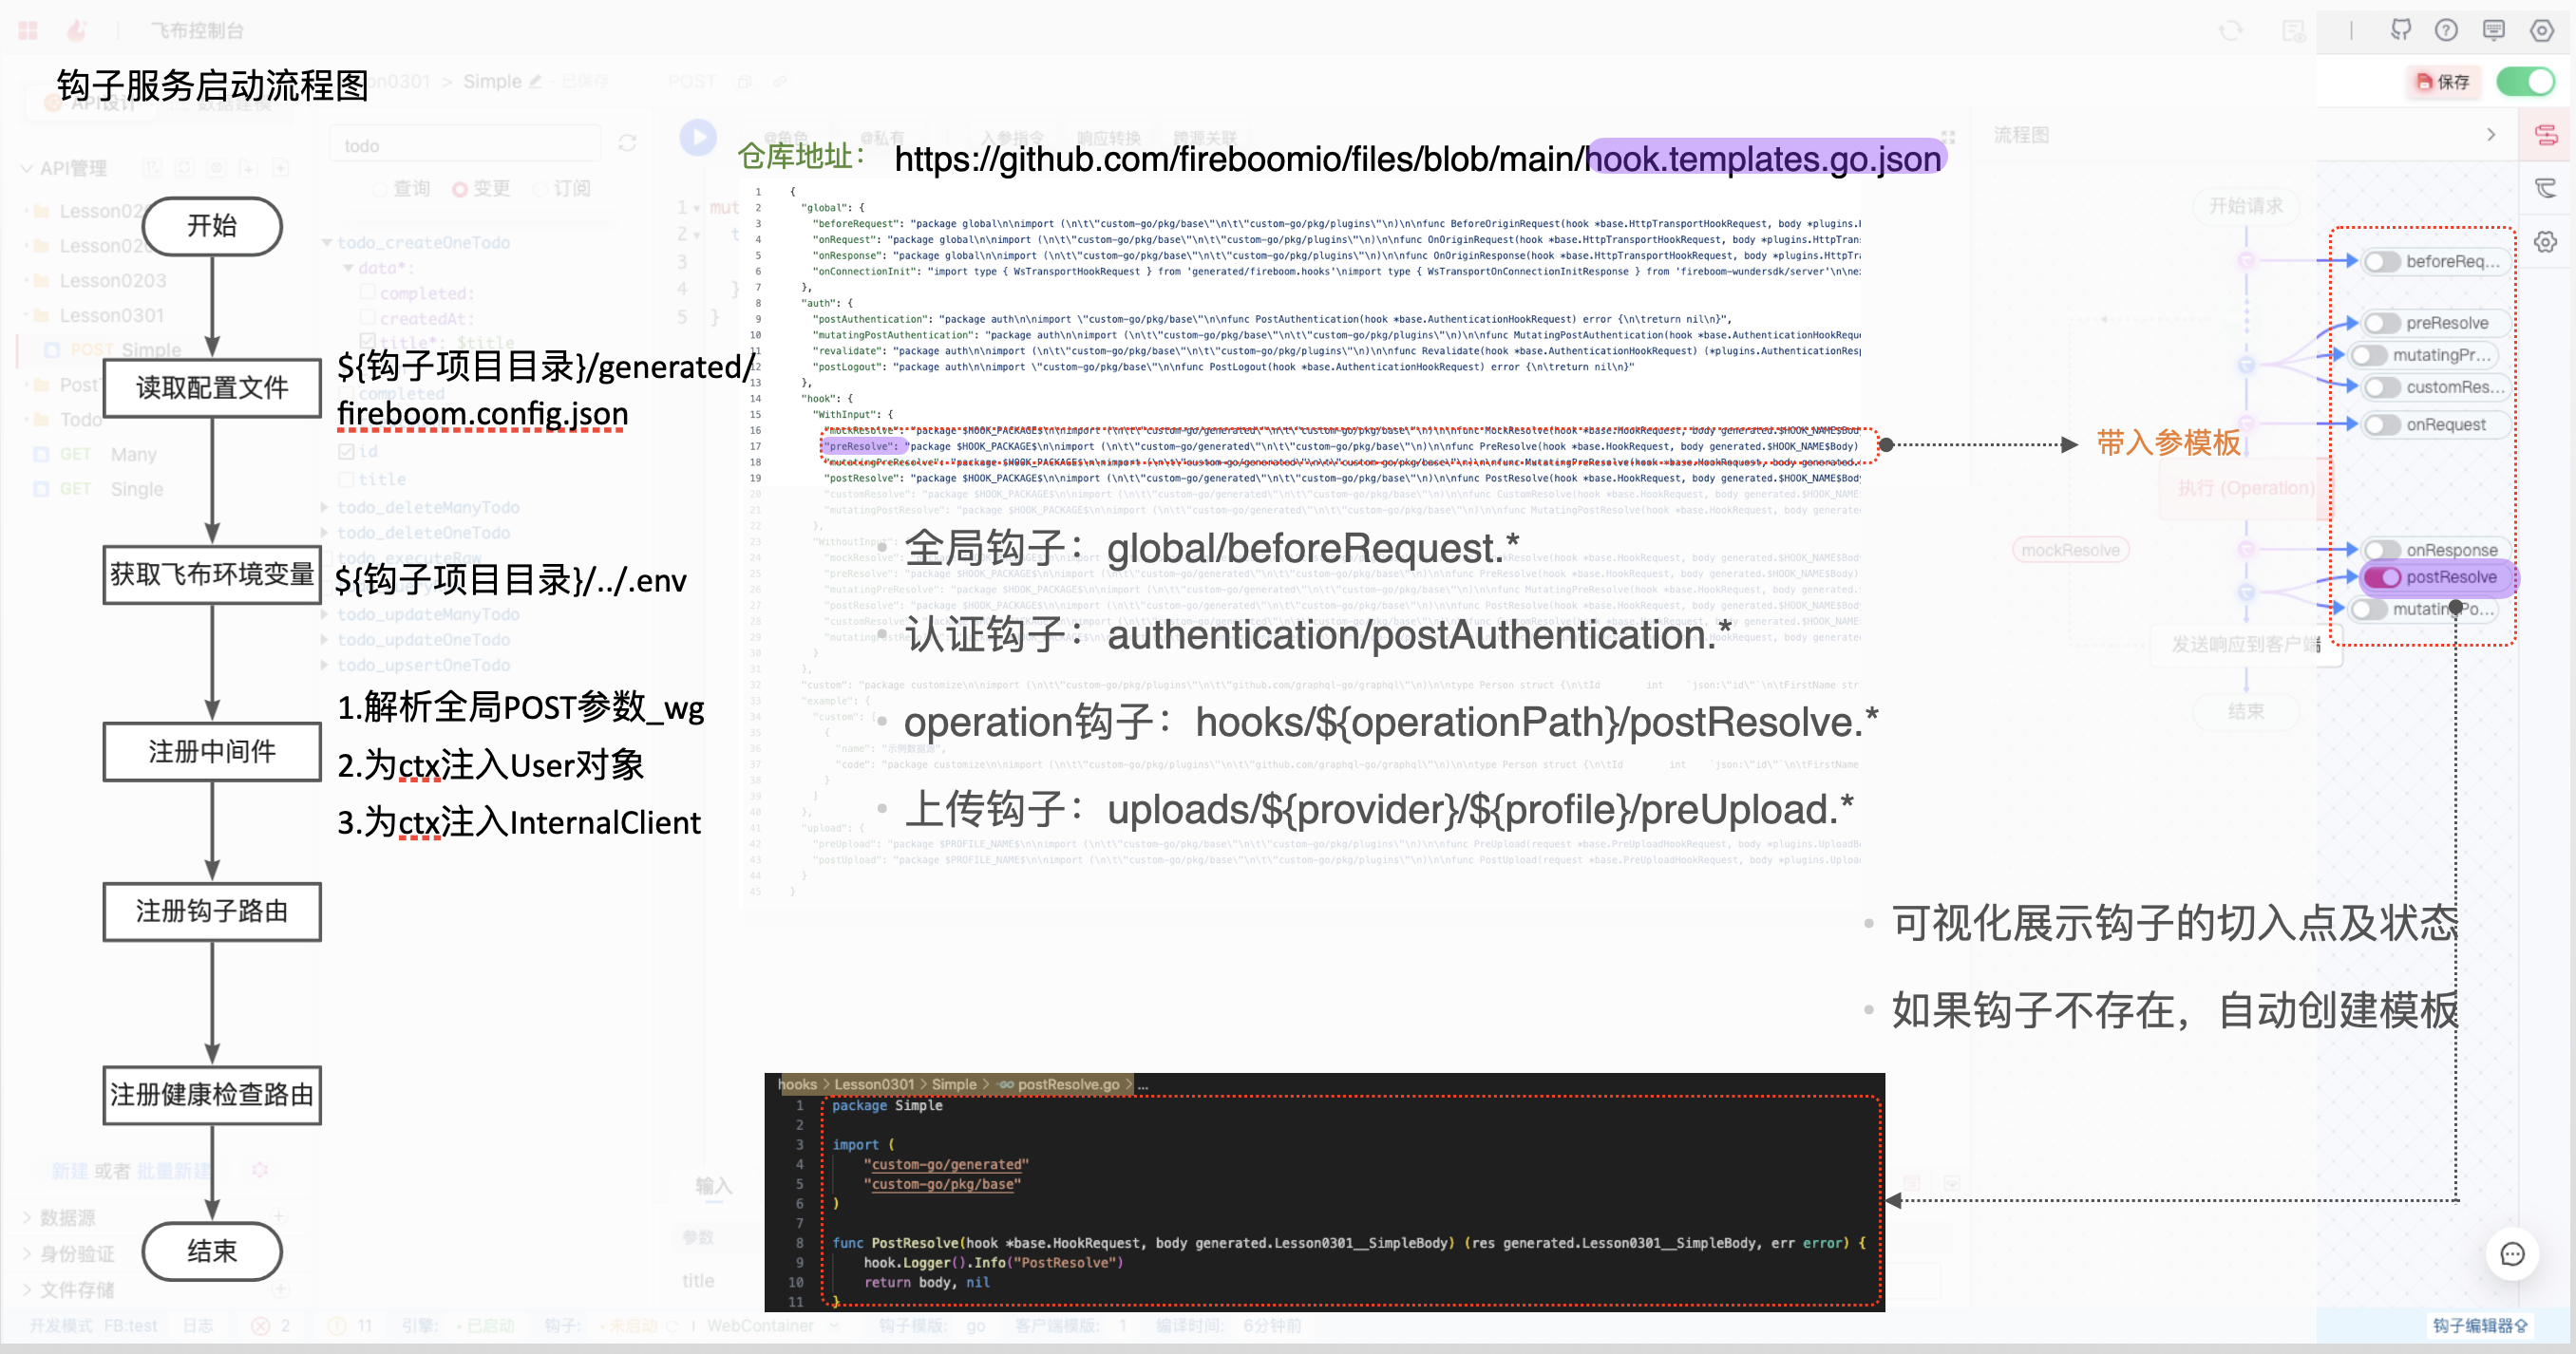Open the GitHub icon in top bar

(2400, 30)
